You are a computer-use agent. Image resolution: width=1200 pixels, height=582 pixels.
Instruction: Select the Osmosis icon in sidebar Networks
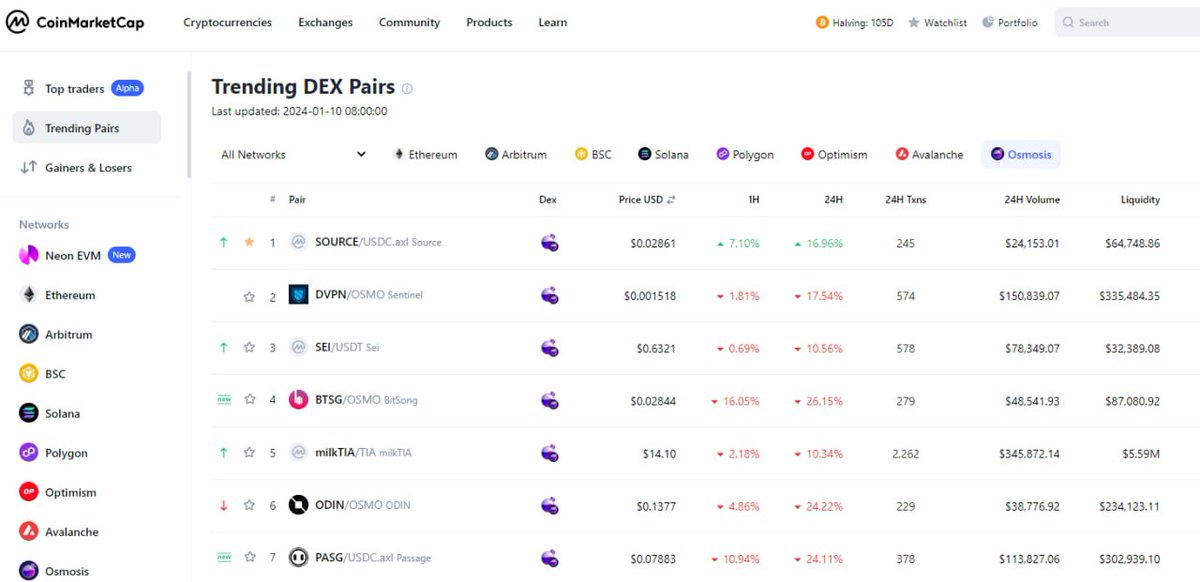pyautogui.click(x=28, y=571)
